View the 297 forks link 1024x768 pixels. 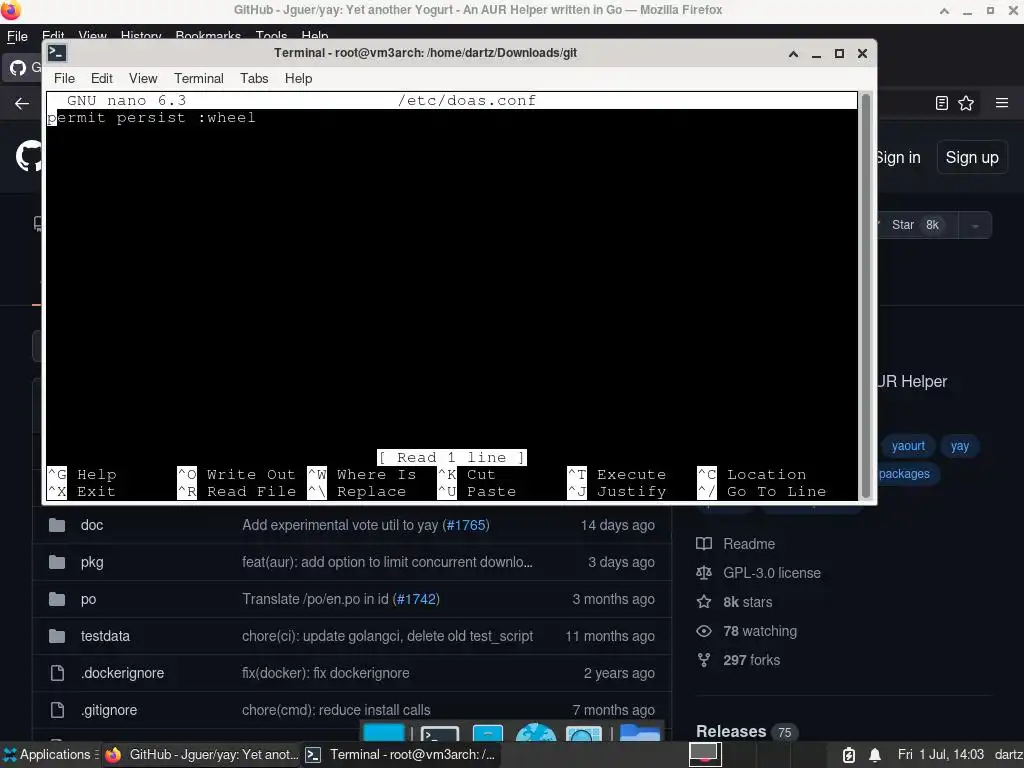[x=752, y=660]
